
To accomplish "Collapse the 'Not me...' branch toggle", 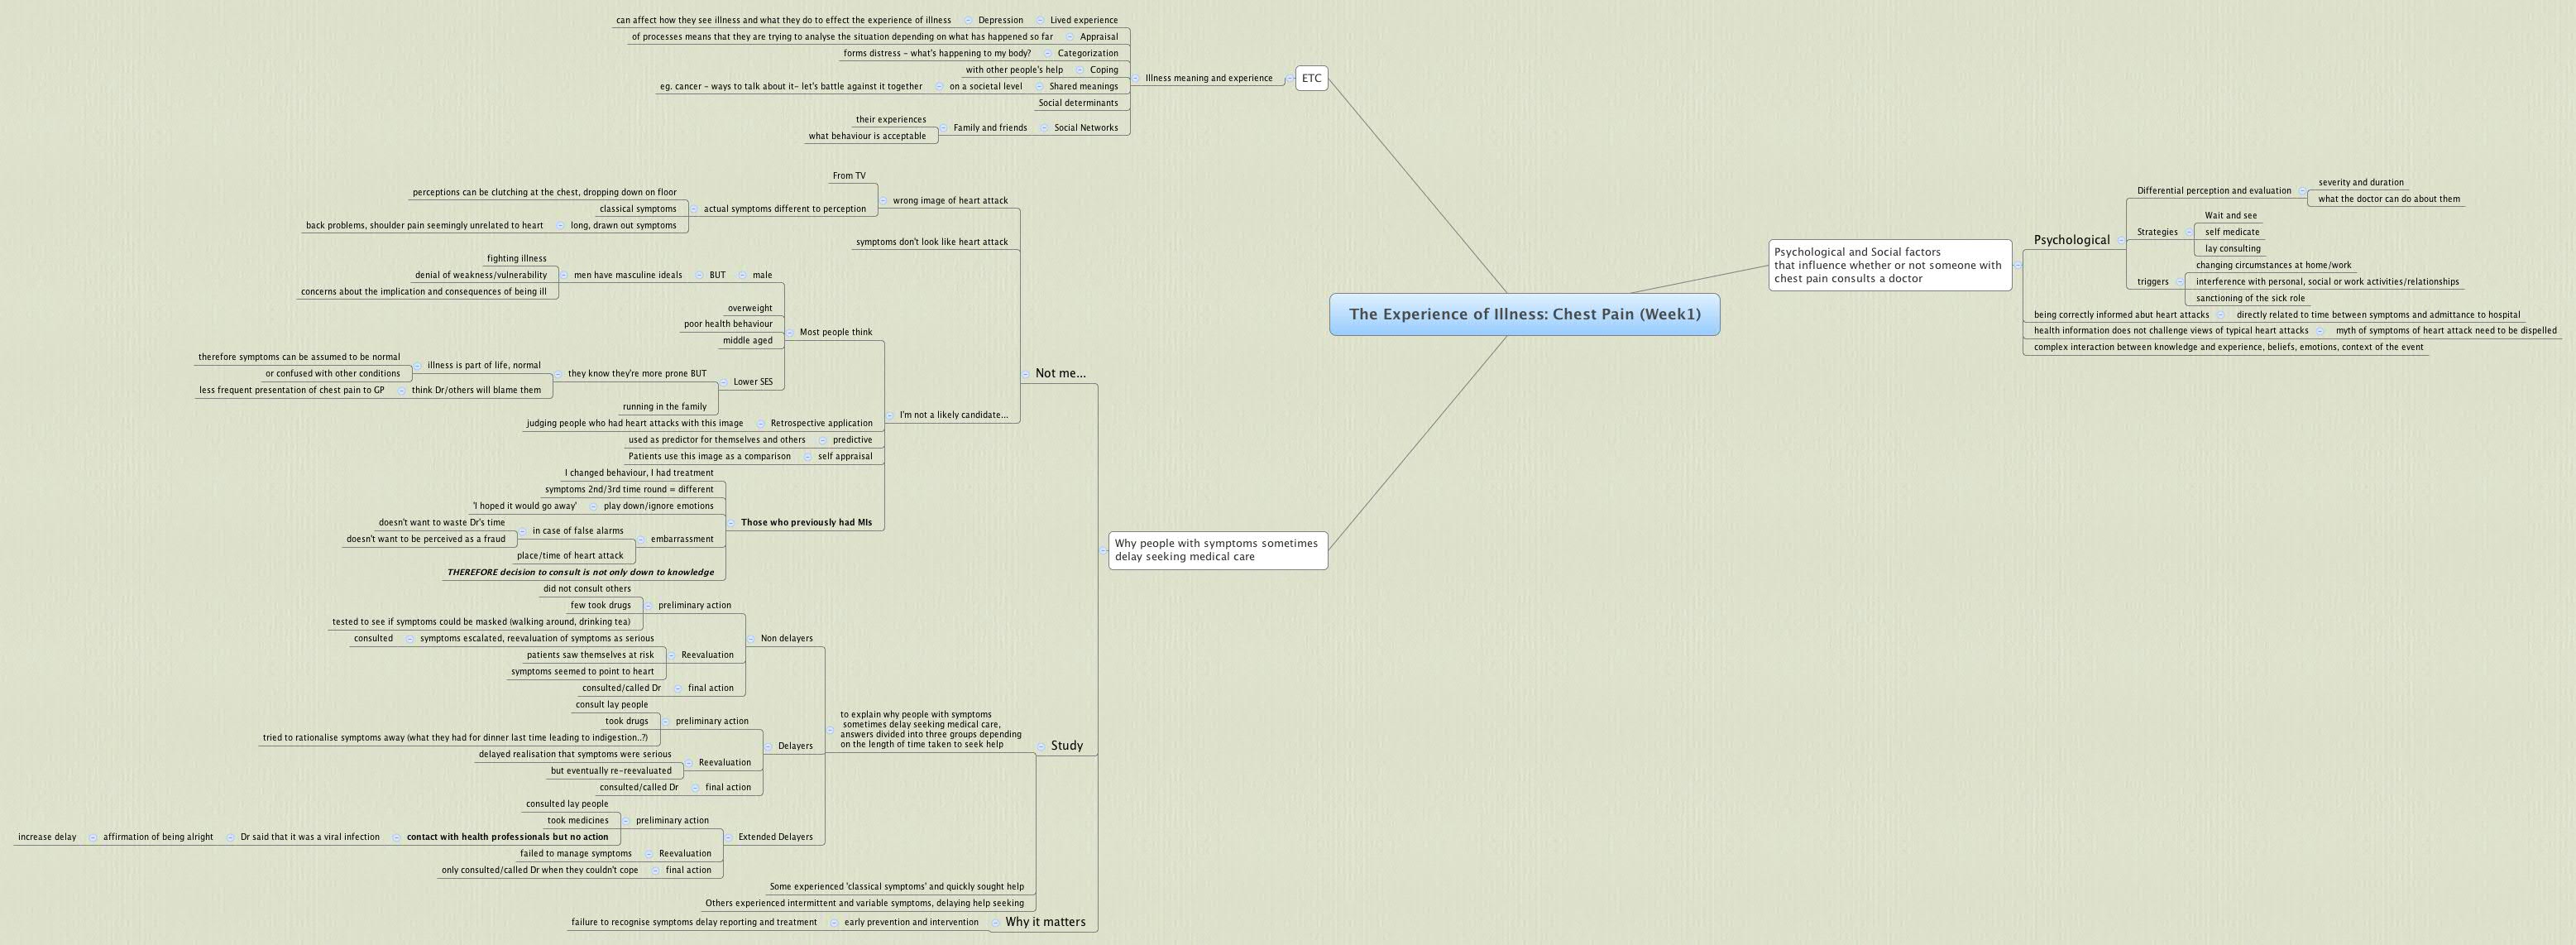I will click(1025, 374).
